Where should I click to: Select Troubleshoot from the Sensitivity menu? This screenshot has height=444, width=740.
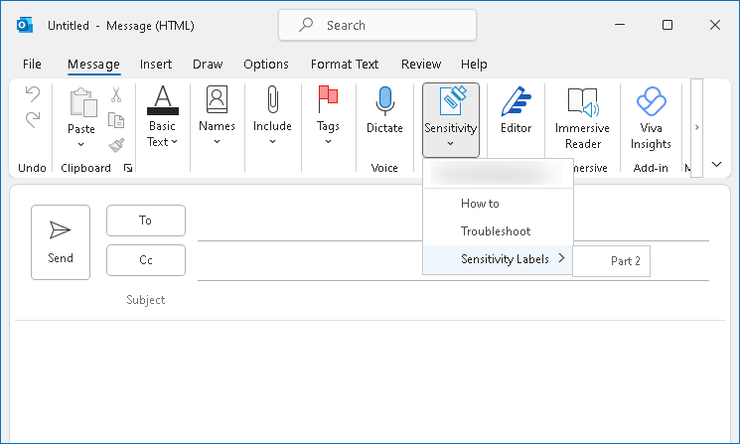[x=495, y=231]
